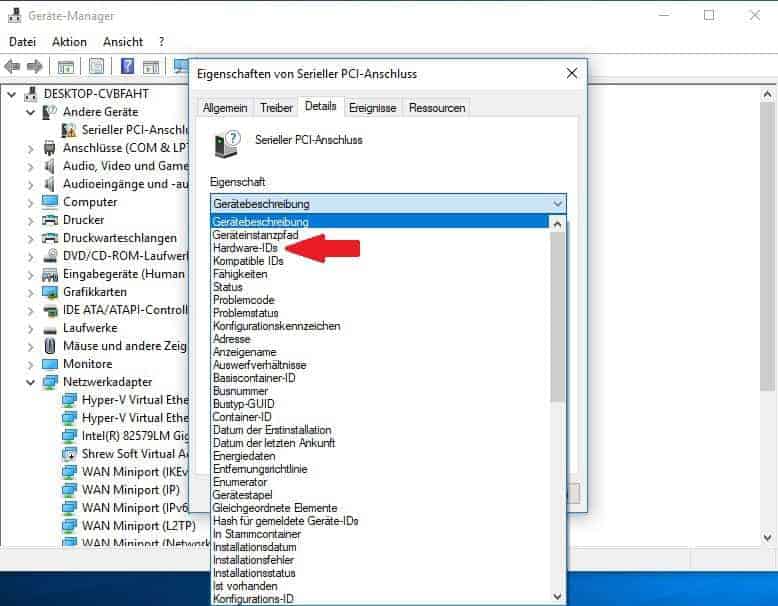The image size is (778, 606).
Task: Click the Serieller PCI-Anschluss warning device icon
Action: click(x=69, y=130)
